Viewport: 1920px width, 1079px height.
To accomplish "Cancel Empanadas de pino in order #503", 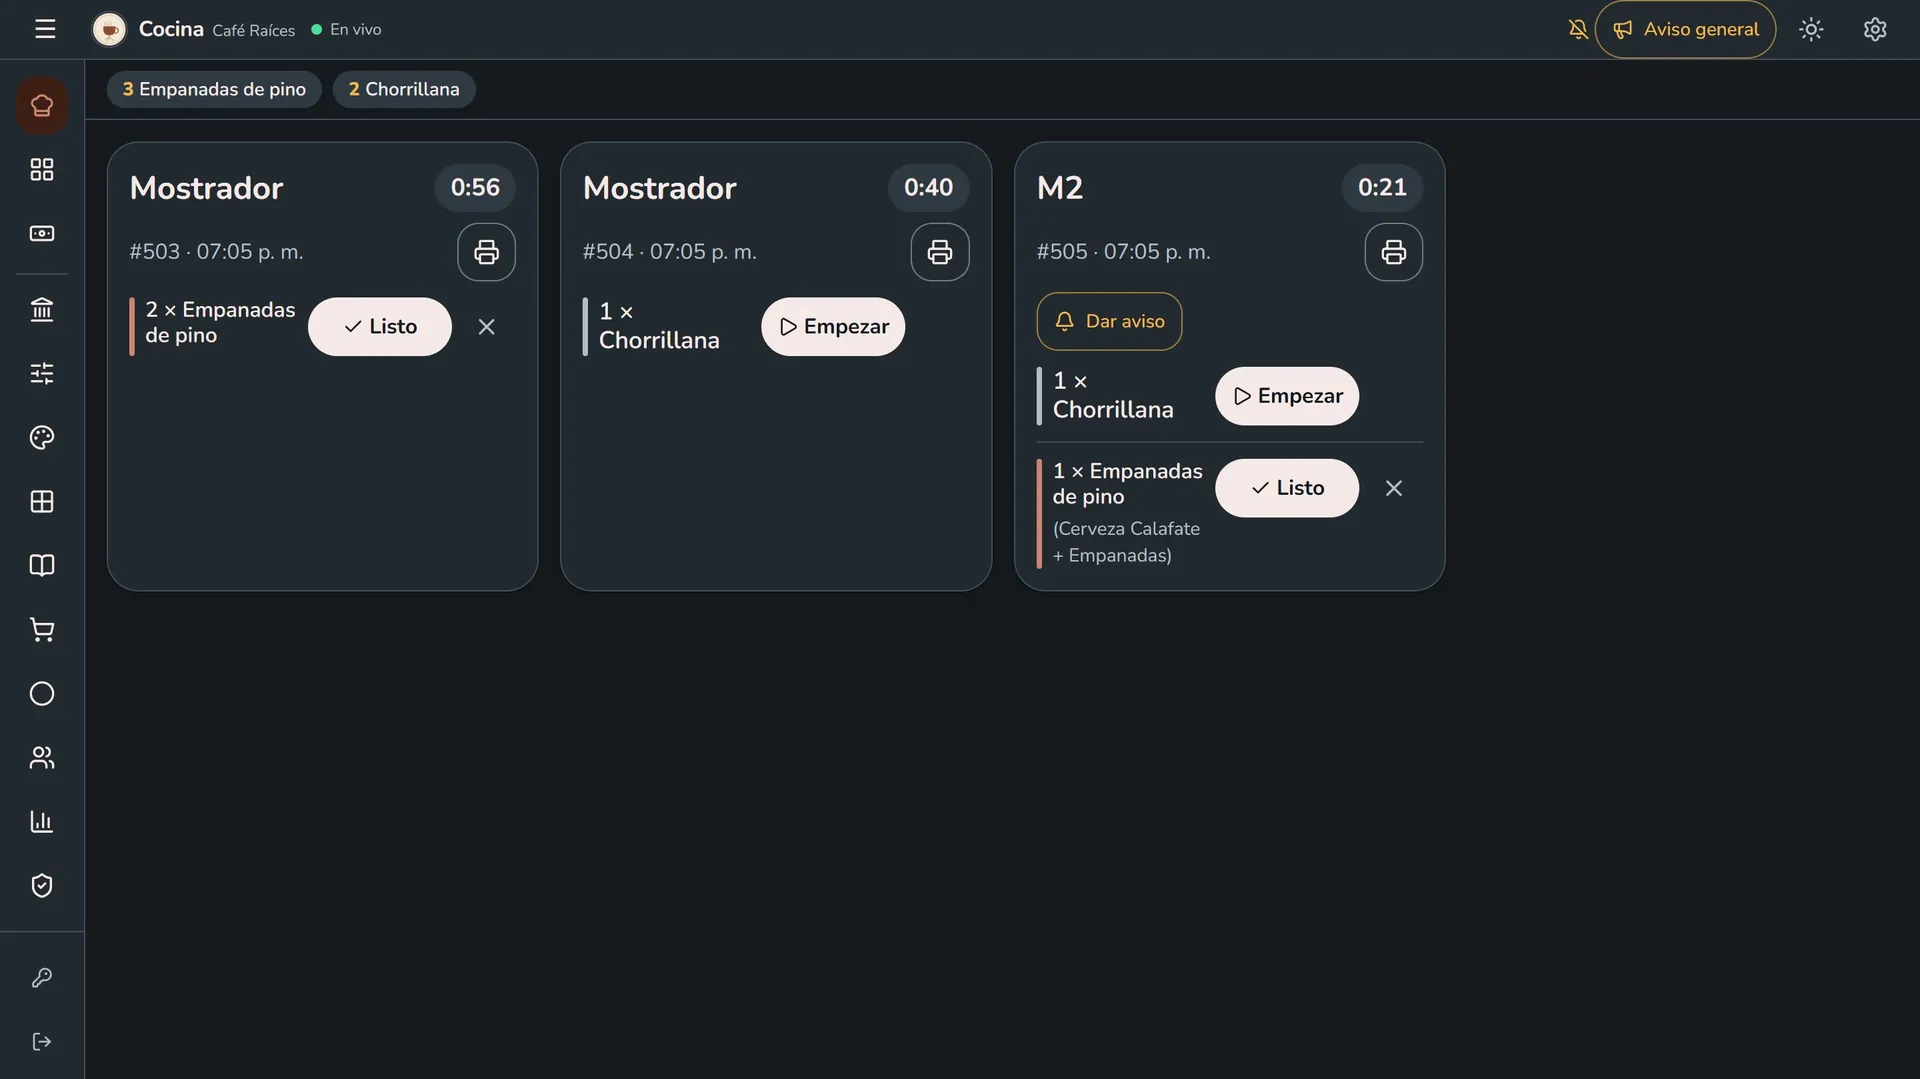I will pyautogui.click(x=487, y=327).
